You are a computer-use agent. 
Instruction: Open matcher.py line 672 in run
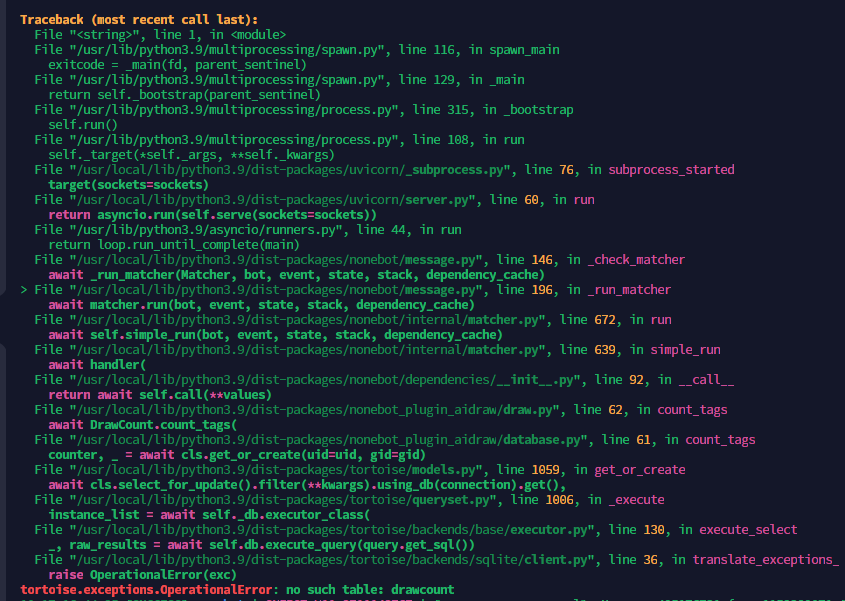pyautogui.click(x=290, y=319)
